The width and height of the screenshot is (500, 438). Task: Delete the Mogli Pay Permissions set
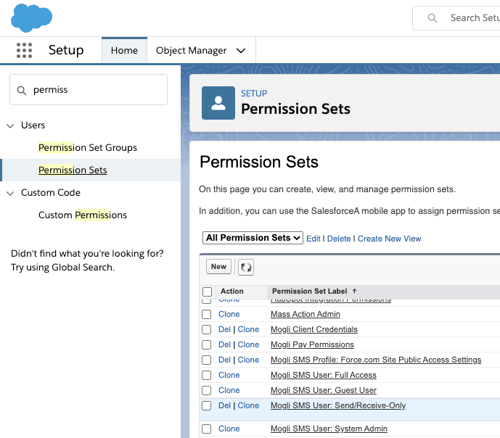(225, 345)
